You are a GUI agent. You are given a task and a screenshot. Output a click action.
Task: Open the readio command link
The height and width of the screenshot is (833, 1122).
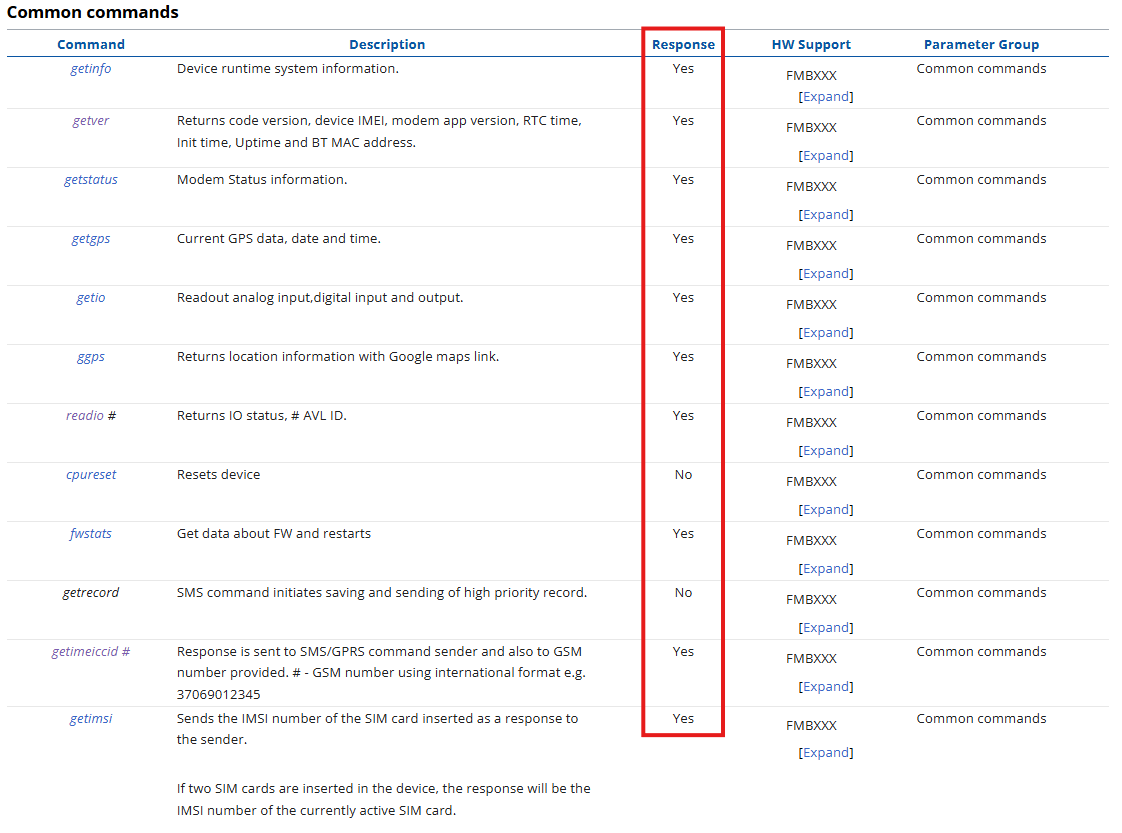point(85,416)
